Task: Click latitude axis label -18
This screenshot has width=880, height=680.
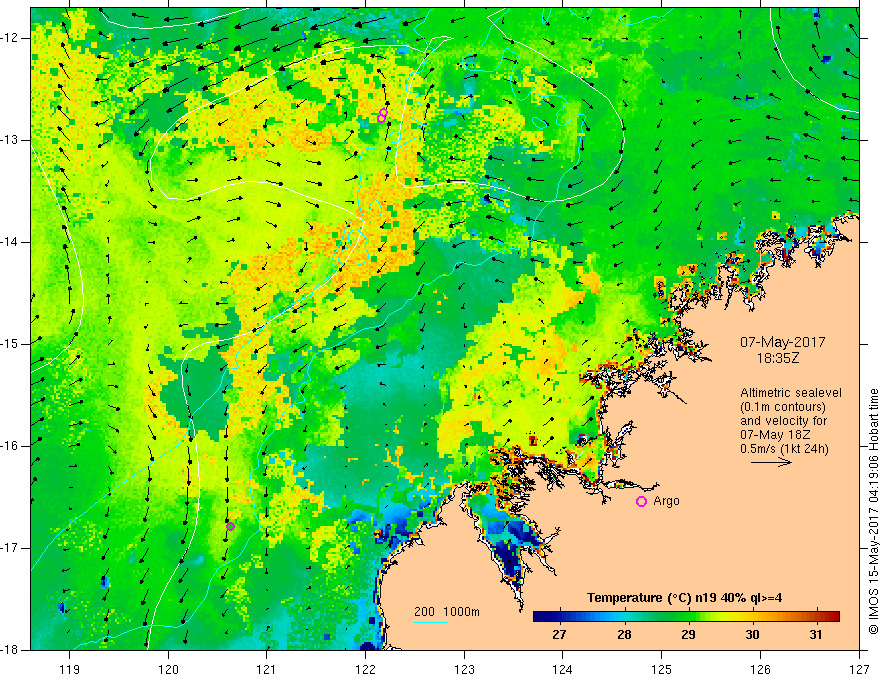Action: tap(10, 650)
